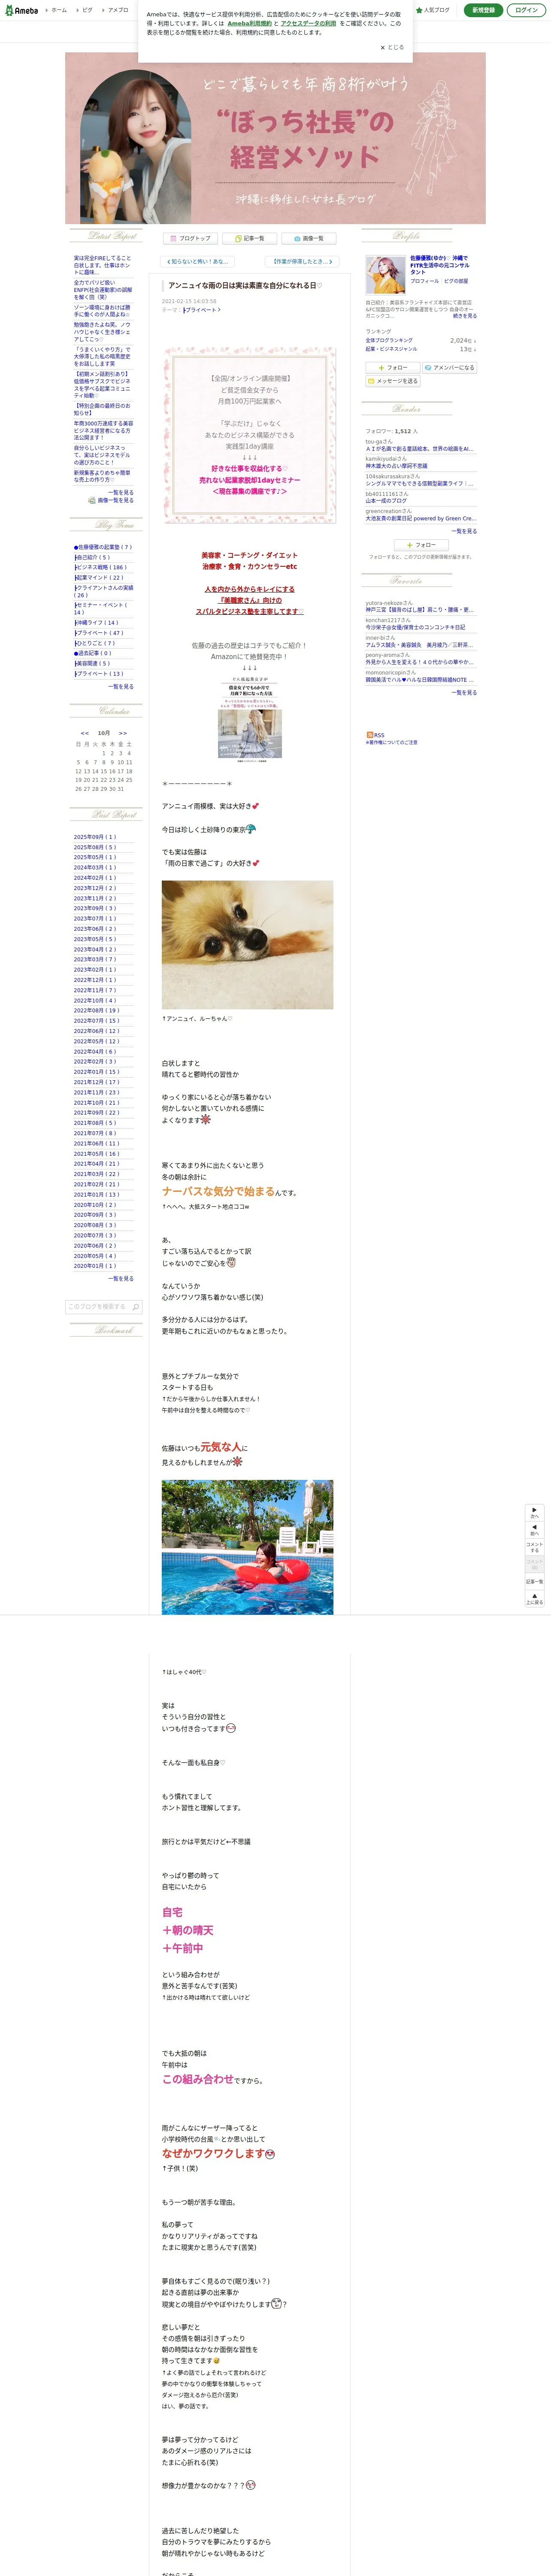Click the ログイン button
Viewport: 551px width, 2576px height.
(526, 10)
